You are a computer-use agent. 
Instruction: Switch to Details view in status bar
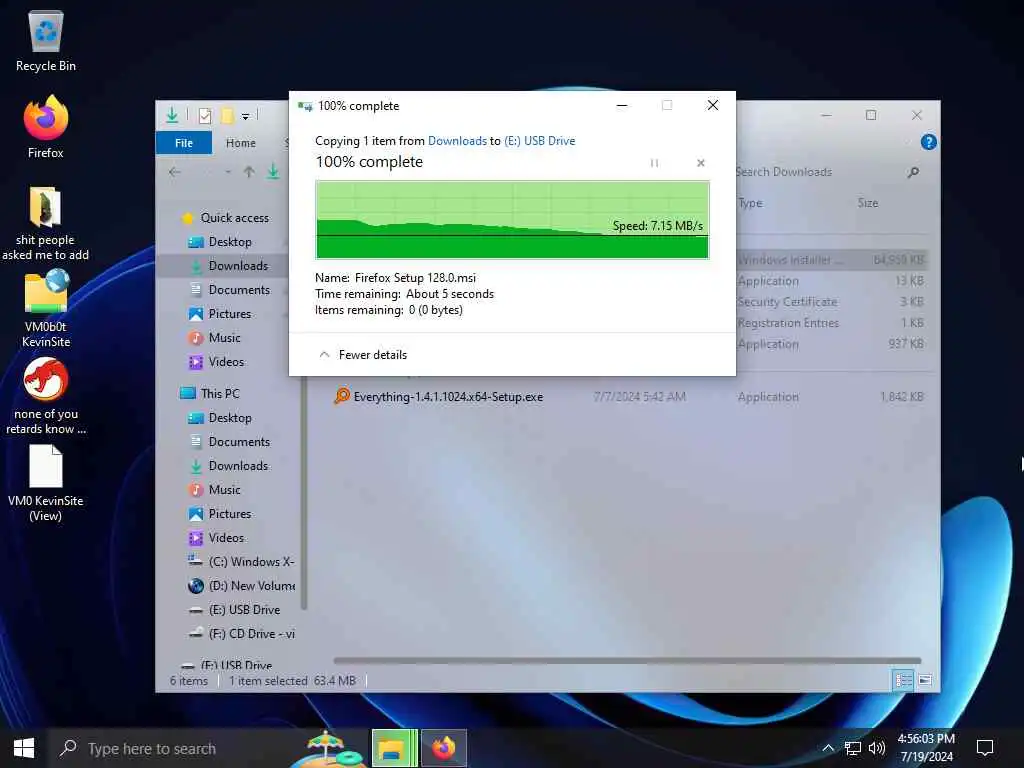pyautogui.click(x=904, y=680)
